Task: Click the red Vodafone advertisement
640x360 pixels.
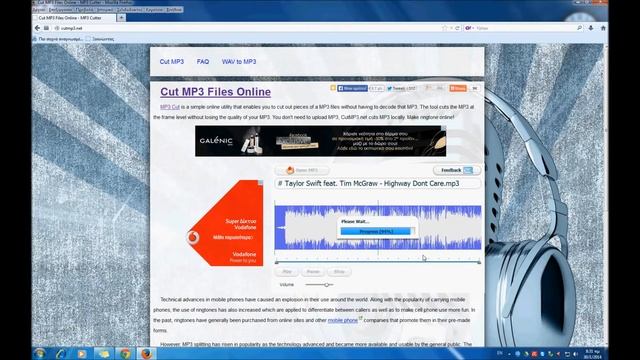Action: click(225, 223)
